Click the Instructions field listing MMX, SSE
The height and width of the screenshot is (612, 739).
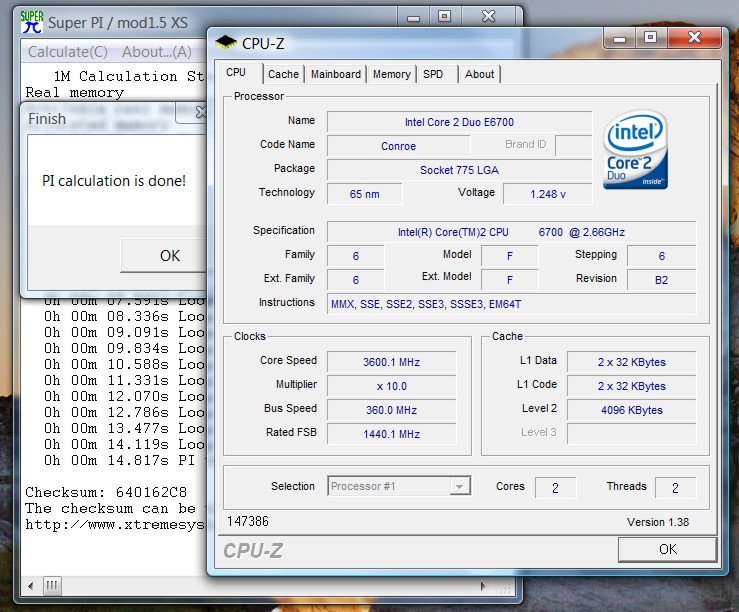pos(511,304)
